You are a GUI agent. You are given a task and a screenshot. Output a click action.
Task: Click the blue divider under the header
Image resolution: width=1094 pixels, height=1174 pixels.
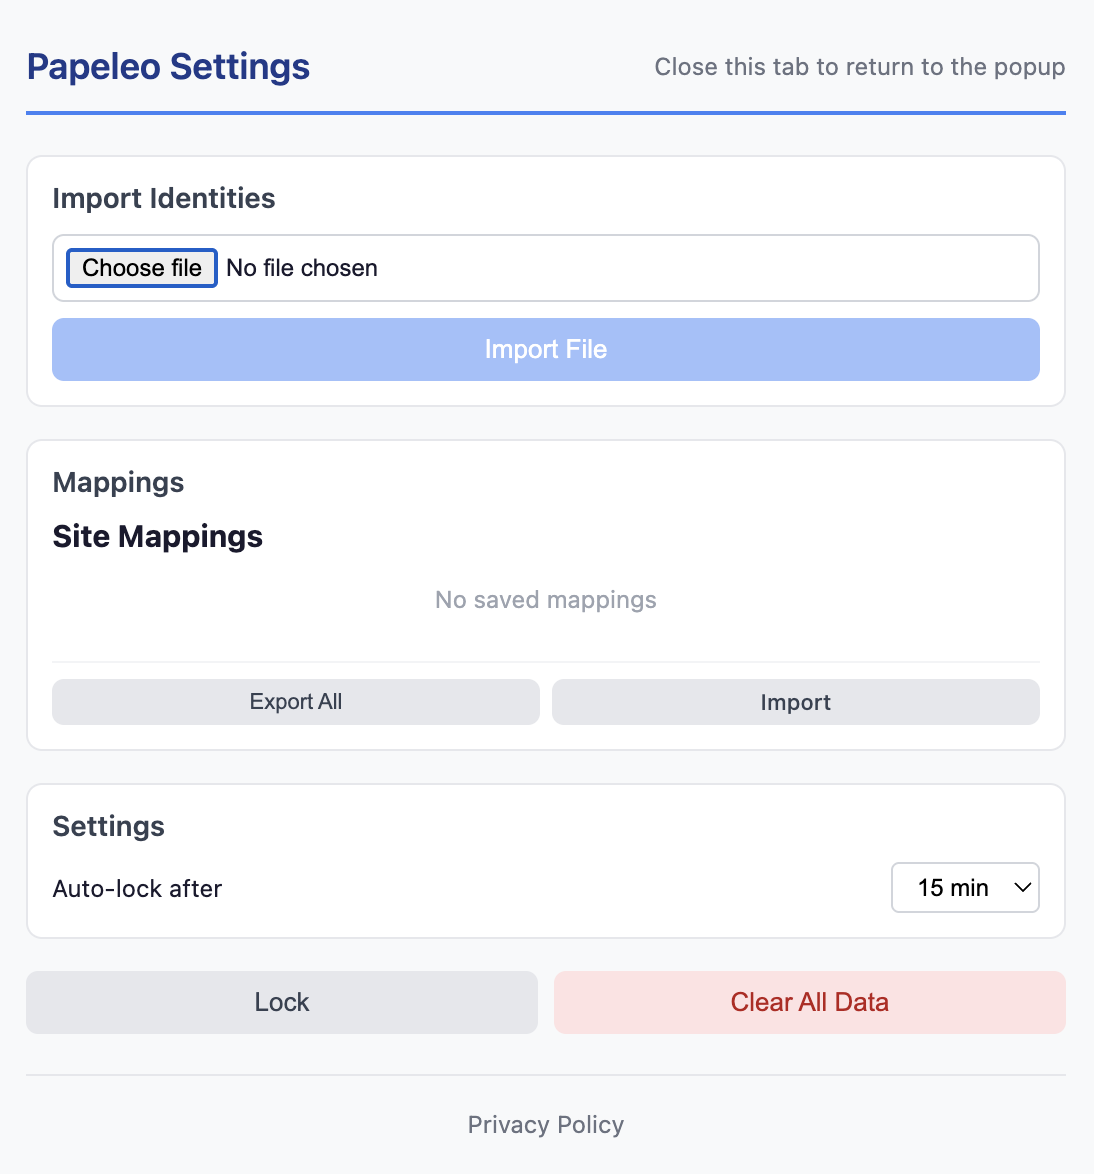[x=546, y=113]
